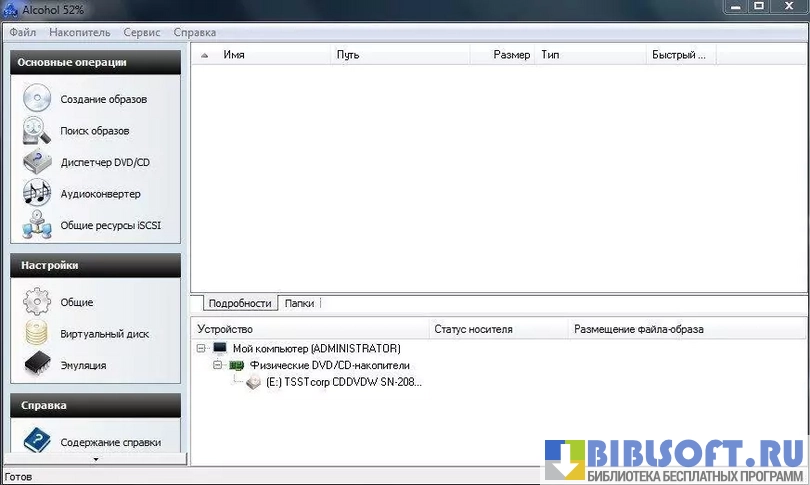Image resolution: width=810 pixels, height=485 pixels.
Task: Sort file list by Размер column
Action: point(511,55)
